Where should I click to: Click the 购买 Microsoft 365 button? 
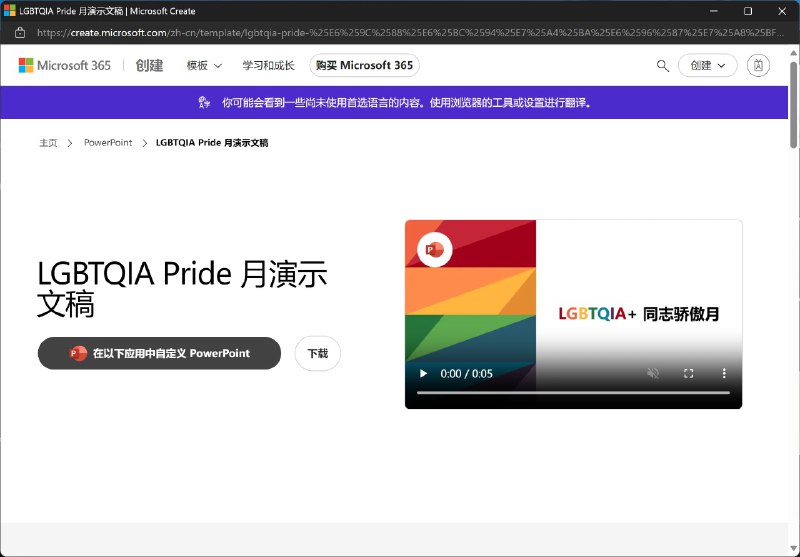pyautogui.click(x=364, y=66)
